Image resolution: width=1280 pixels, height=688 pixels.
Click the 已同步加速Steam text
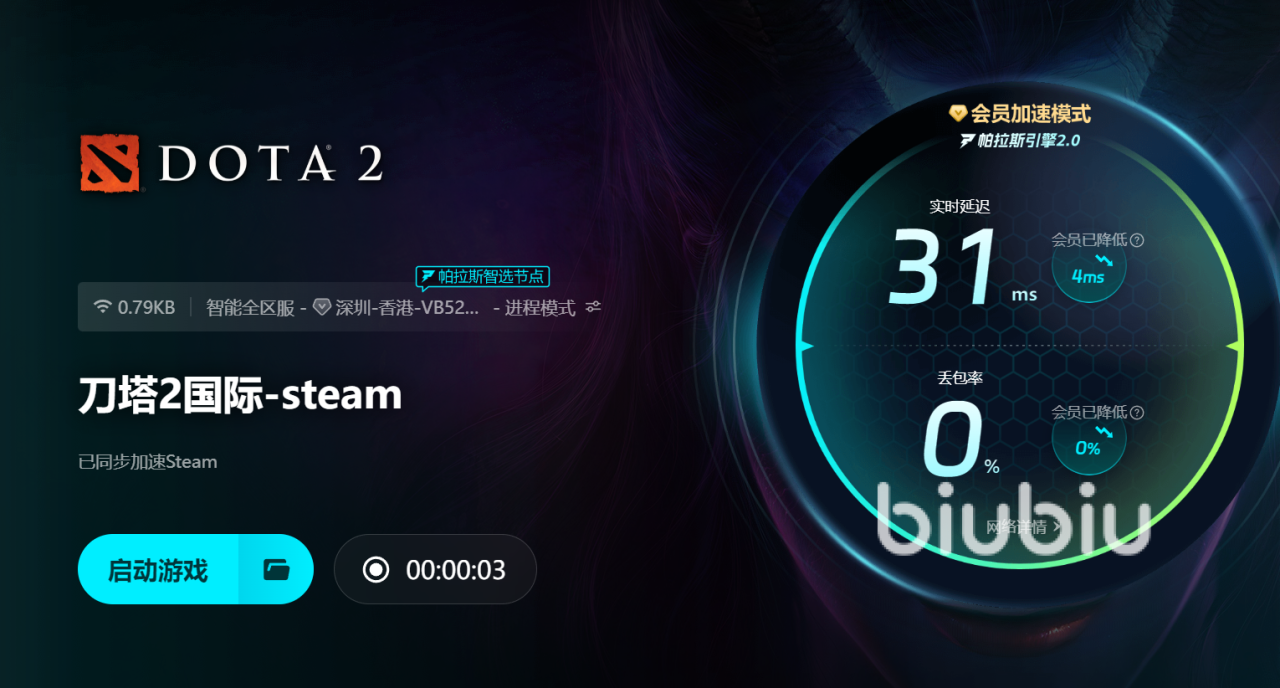pyautogui.click(x=148, y=462)
